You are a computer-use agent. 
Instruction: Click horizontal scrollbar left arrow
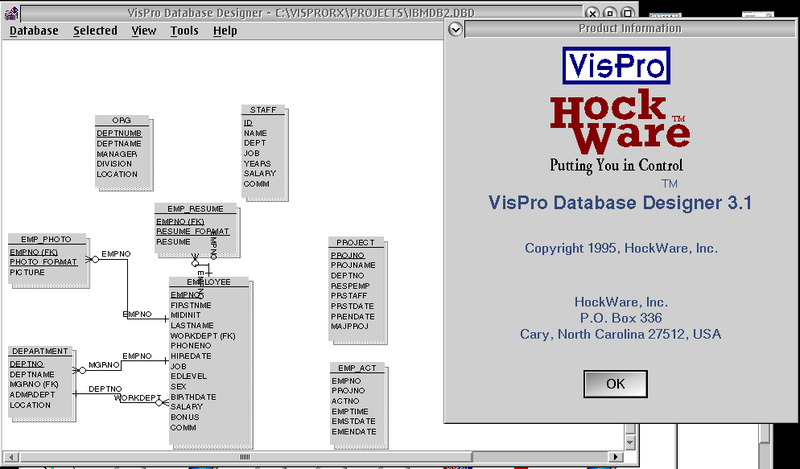pyautogui.click(x=11, y=457)
